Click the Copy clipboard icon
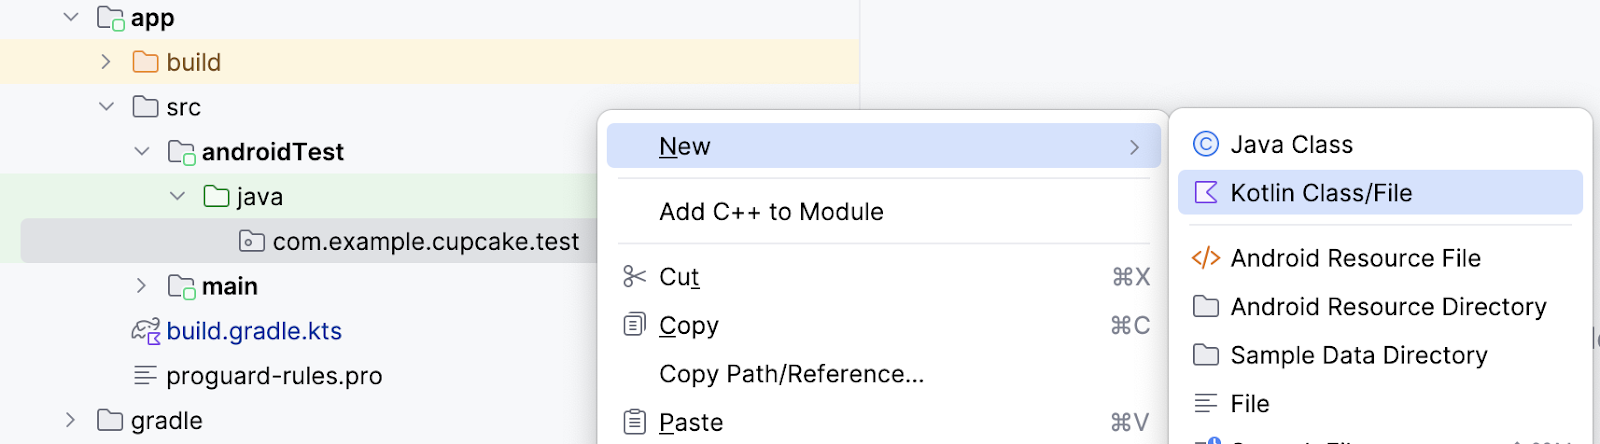Image resolution: width=1600 pixels, height=444 pixels. (x=634, y=325)
